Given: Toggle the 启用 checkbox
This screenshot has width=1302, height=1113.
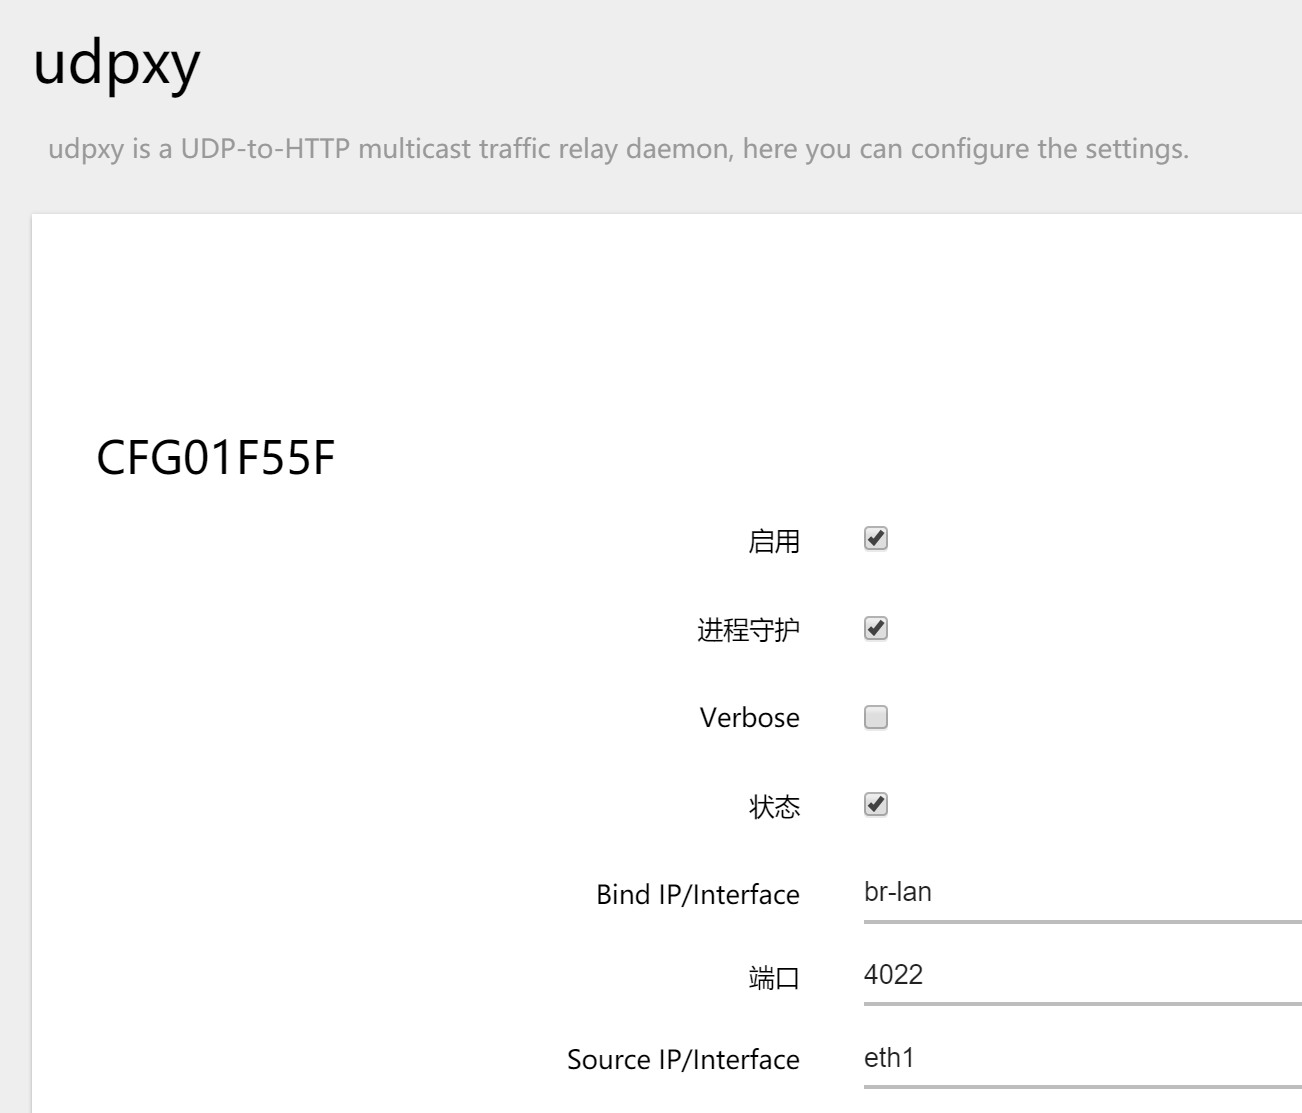Looking at the screenshot, I should [875, 539].
